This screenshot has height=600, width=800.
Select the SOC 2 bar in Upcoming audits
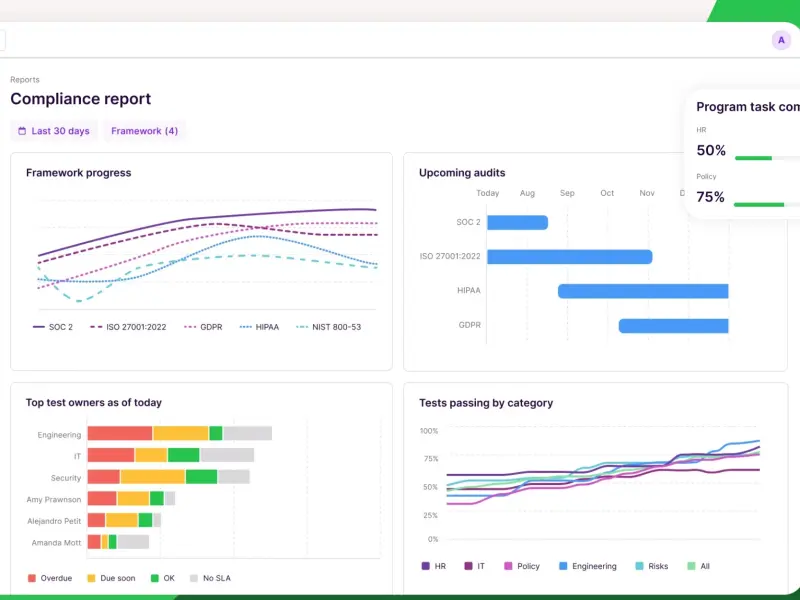(x=517, y=222)
